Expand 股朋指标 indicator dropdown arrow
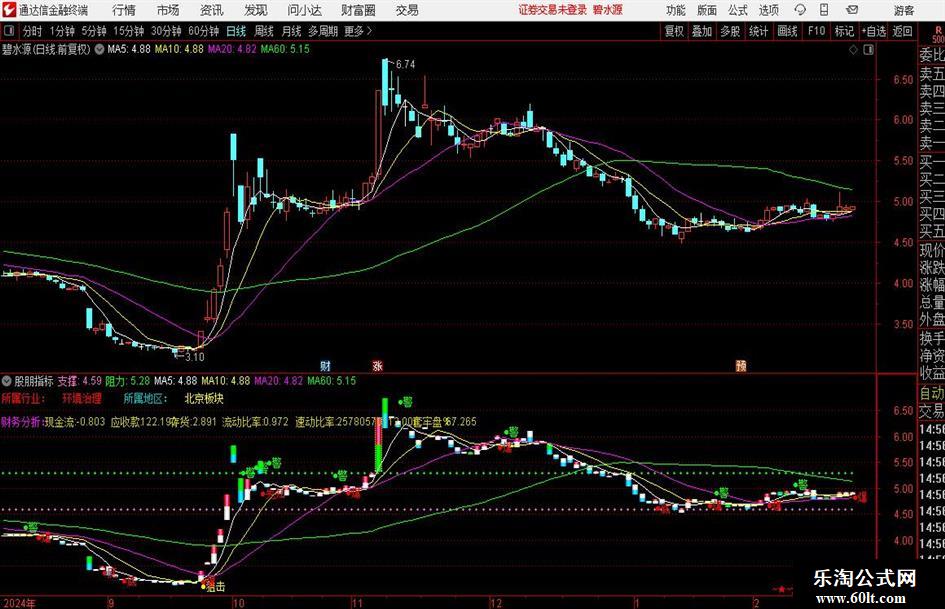The height and width of the screenshot is (609, 945). (7, 381)
